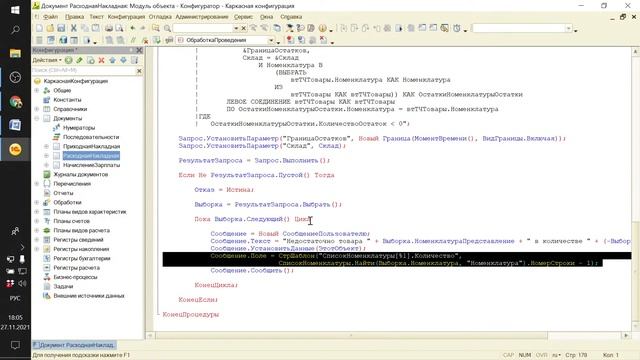The height and width of the screenshot is (360, 640).
Task: Click the КонецПроцедуры code line
Action: 191,314
